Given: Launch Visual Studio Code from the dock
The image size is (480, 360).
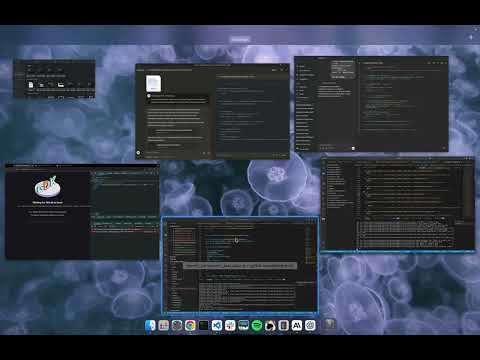Looking at the screenshot, I should [217, 325].
